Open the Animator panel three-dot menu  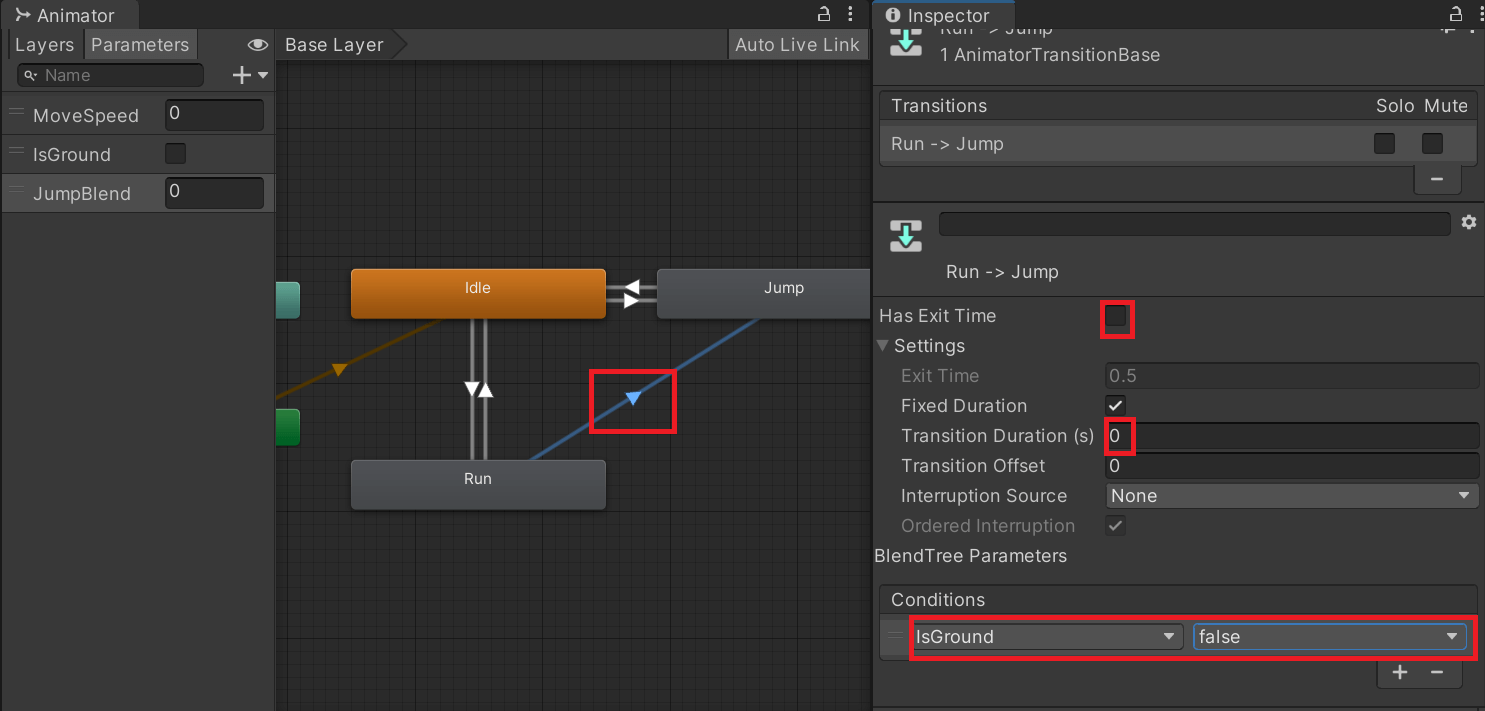click(x=850, y=14)
